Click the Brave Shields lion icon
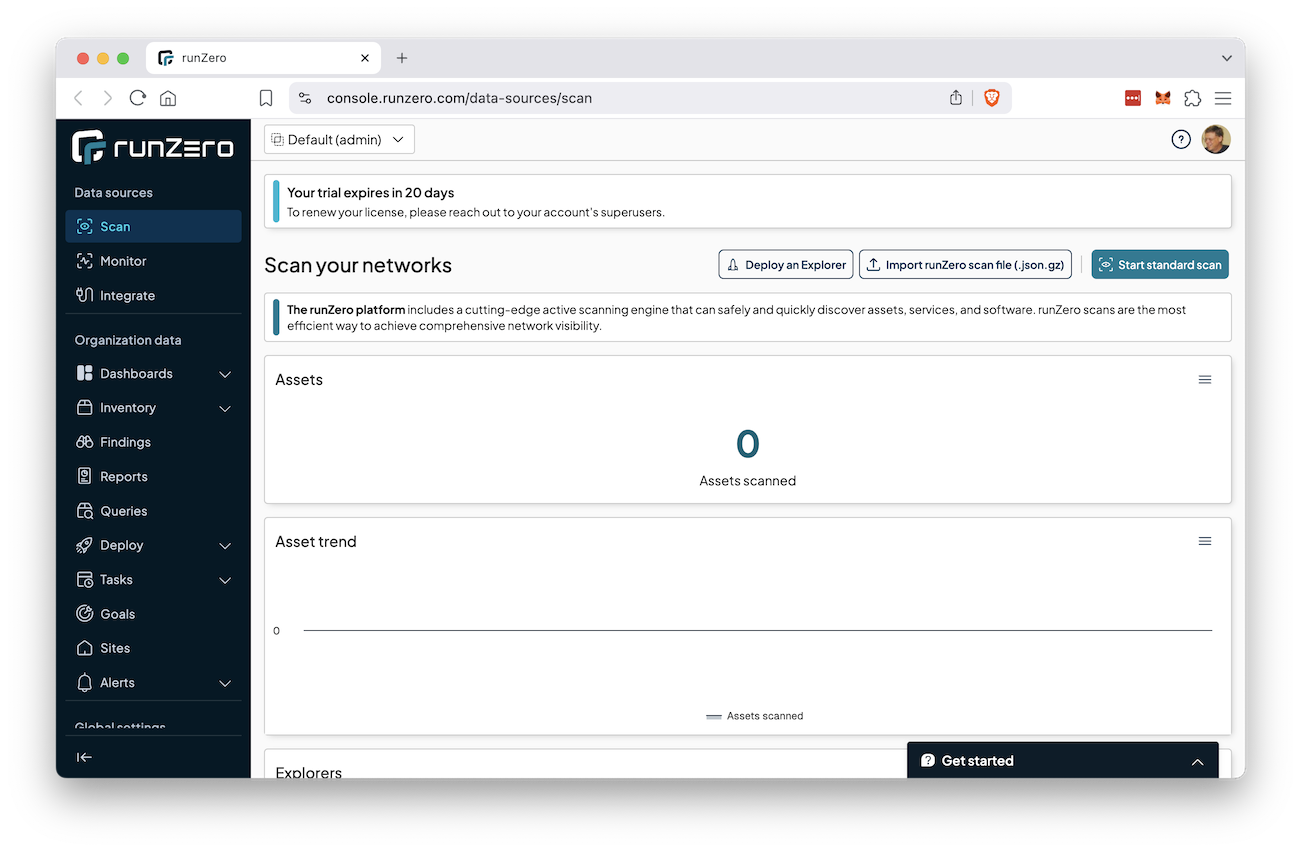 pos(992,98)
